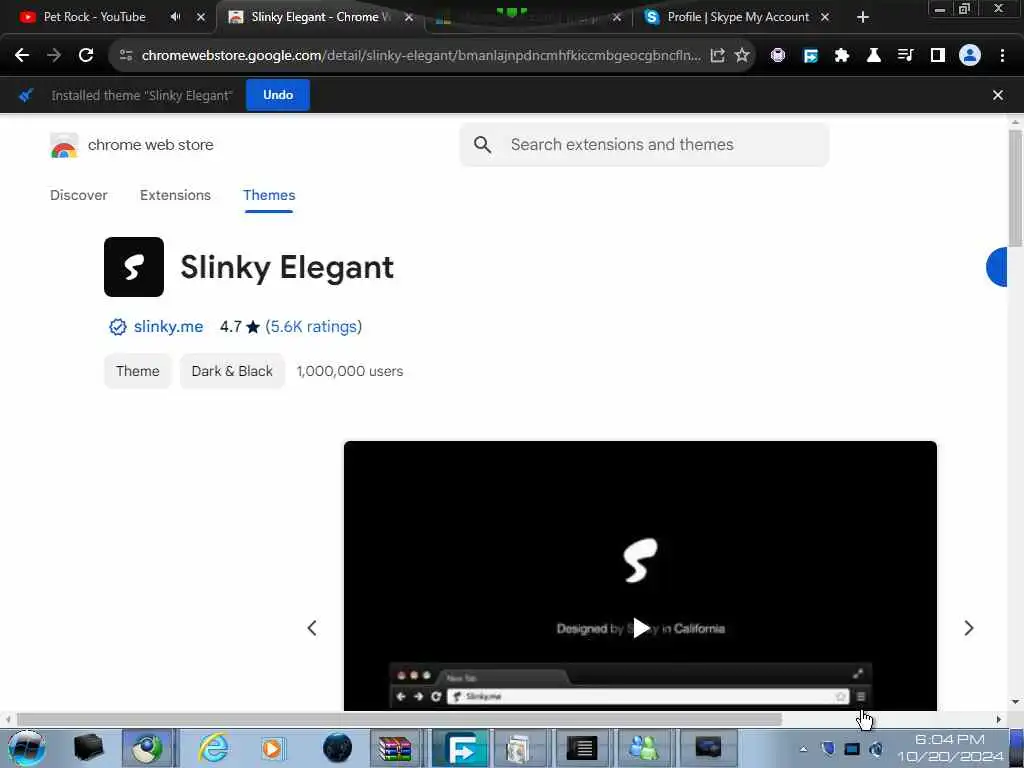Click the vertical scrollbar thumb
The height and width of the screenshot is (768, 1024).
point(1014,187)
